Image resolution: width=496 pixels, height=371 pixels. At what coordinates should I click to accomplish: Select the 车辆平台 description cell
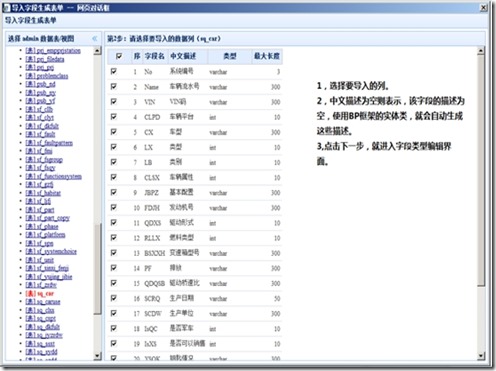click(x=181, y=117)
